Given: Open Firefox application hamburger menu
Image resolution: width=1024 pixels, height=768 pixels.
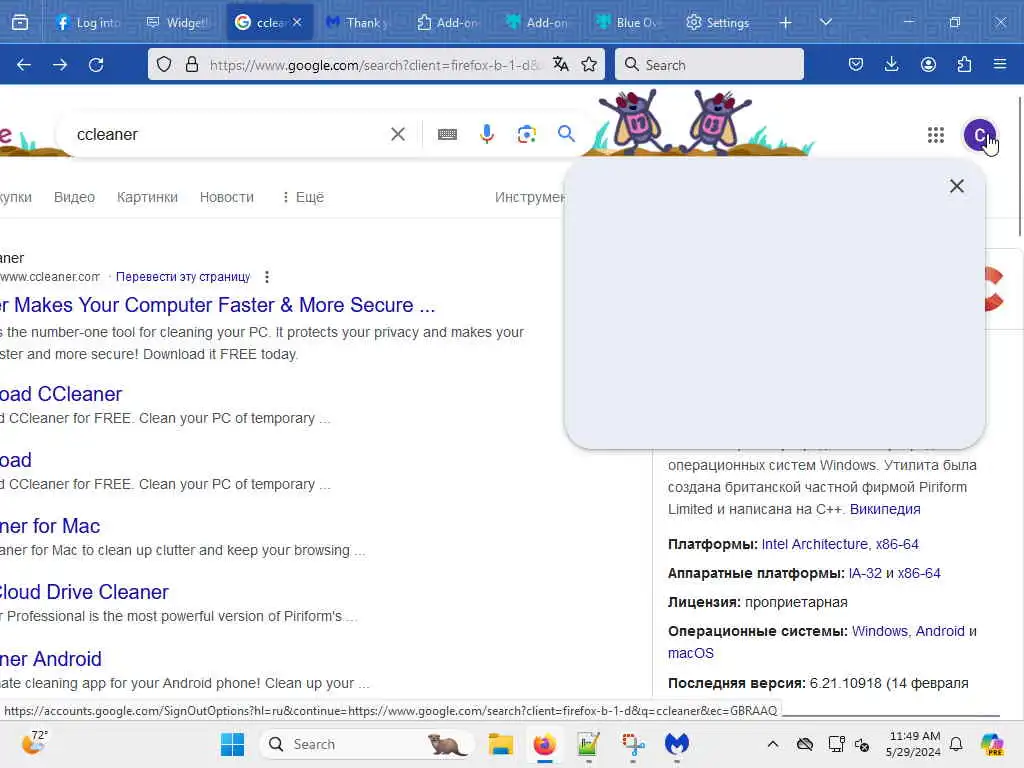Looking at the screenshot, I should point(1000,64).
